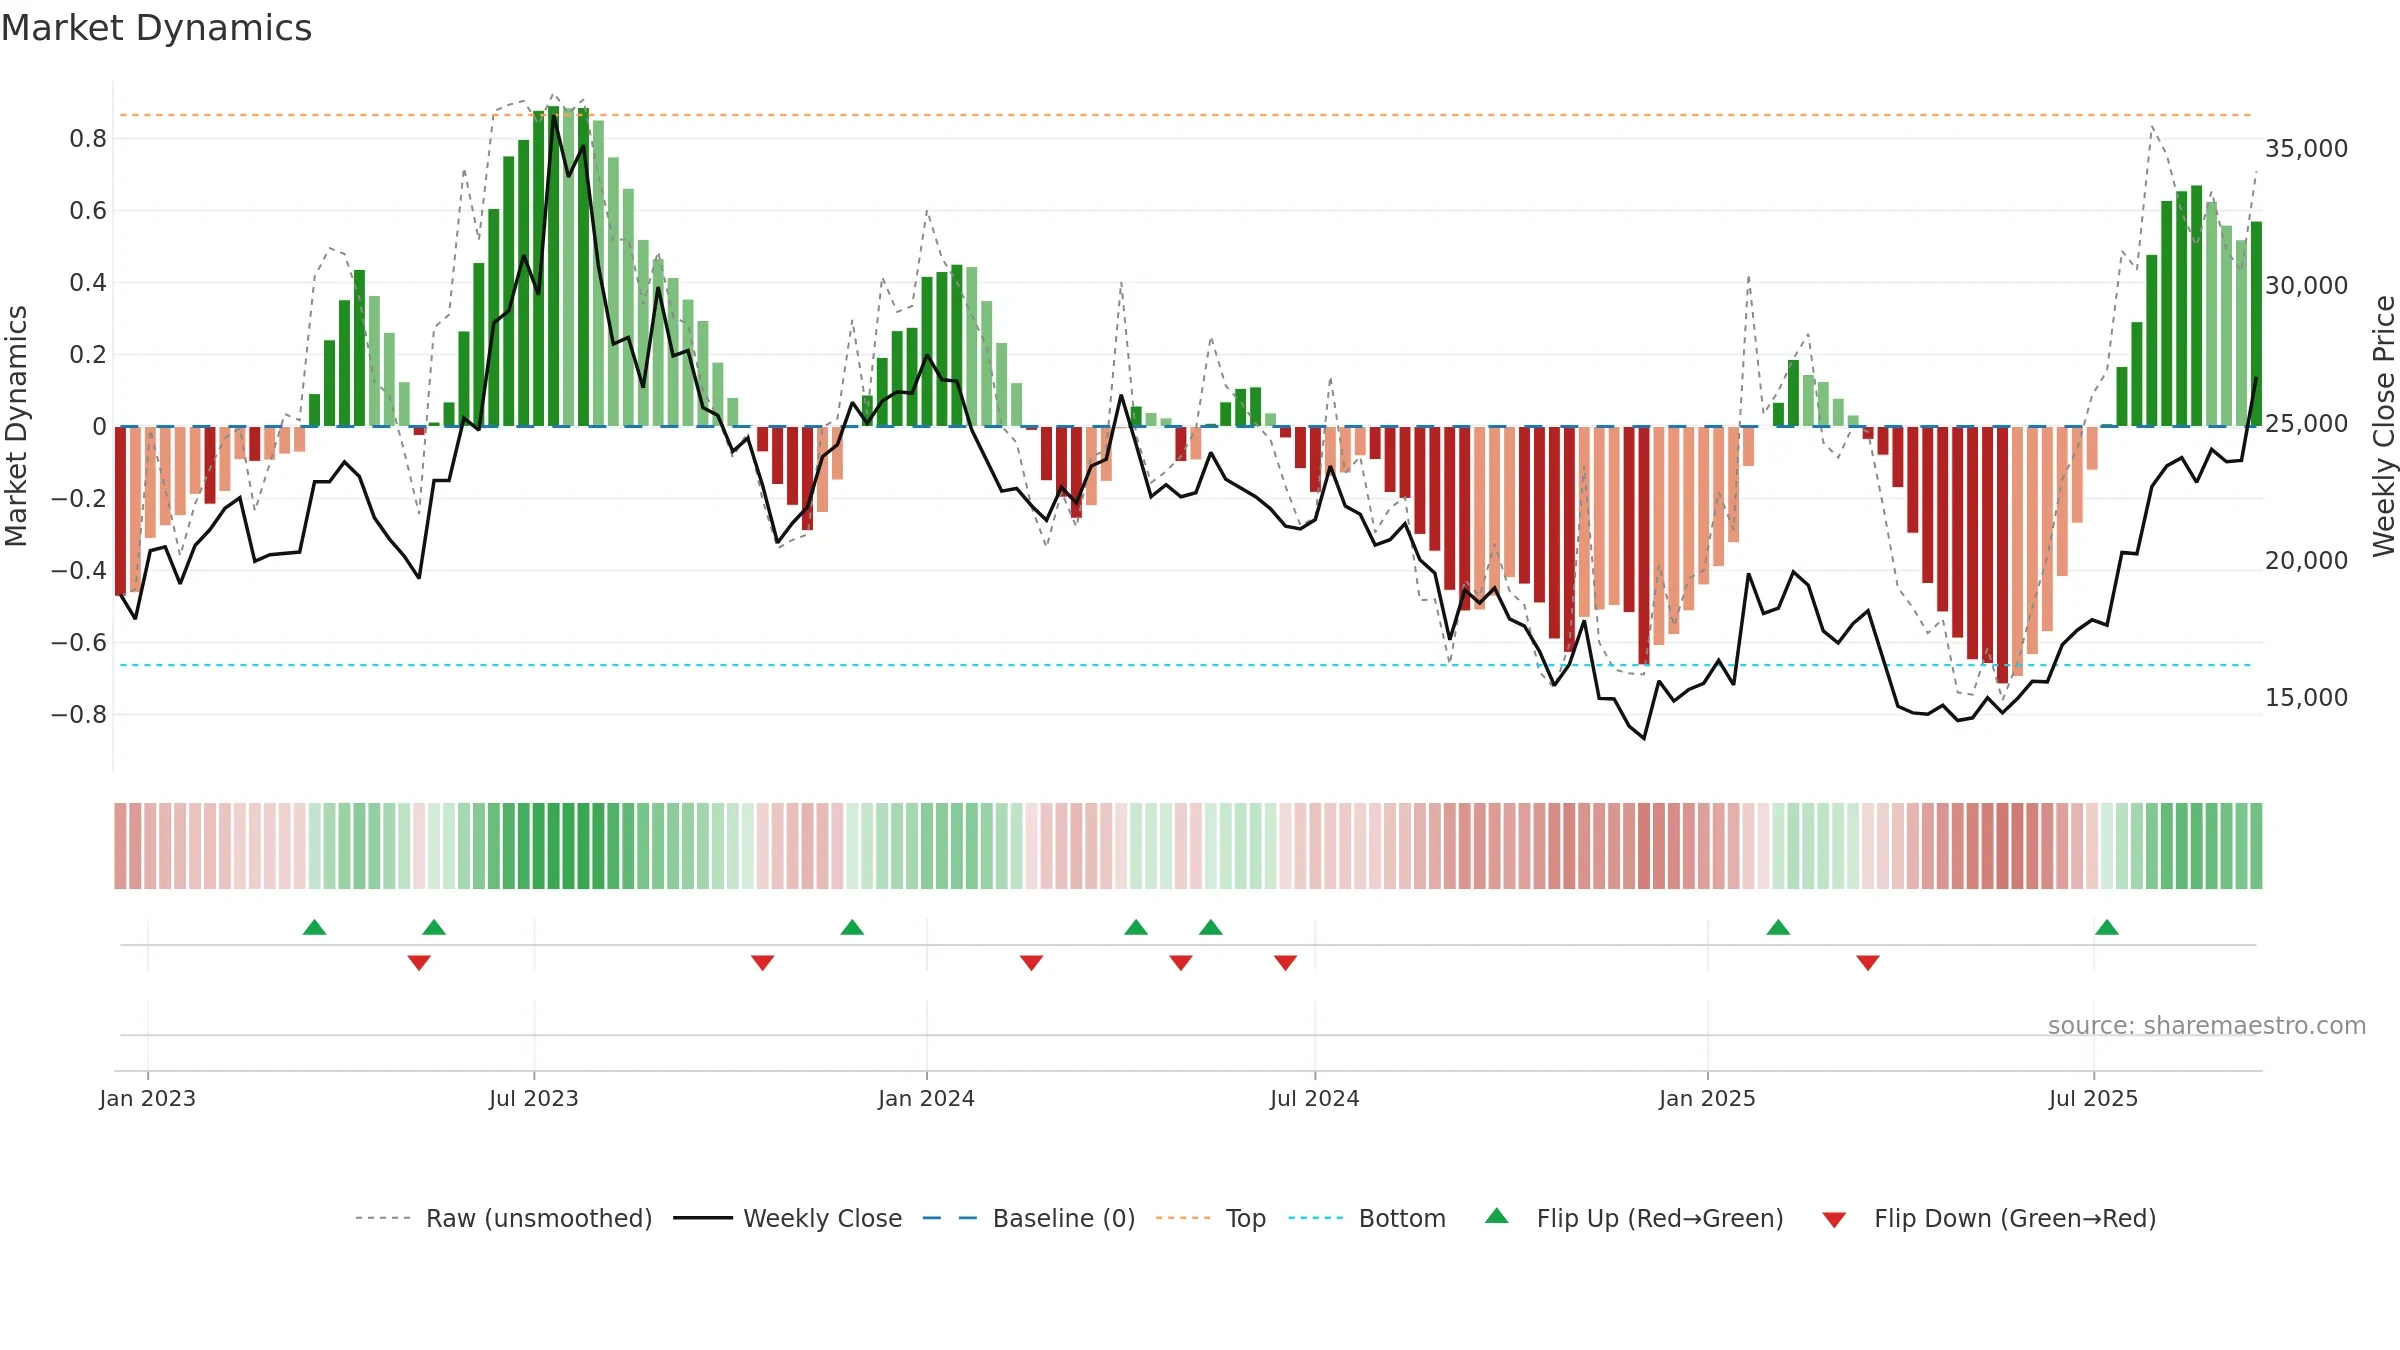Click the green flip-up marker just before Jan 2024
Screen dimensions: 2400x1350
[x=852, y=927]
